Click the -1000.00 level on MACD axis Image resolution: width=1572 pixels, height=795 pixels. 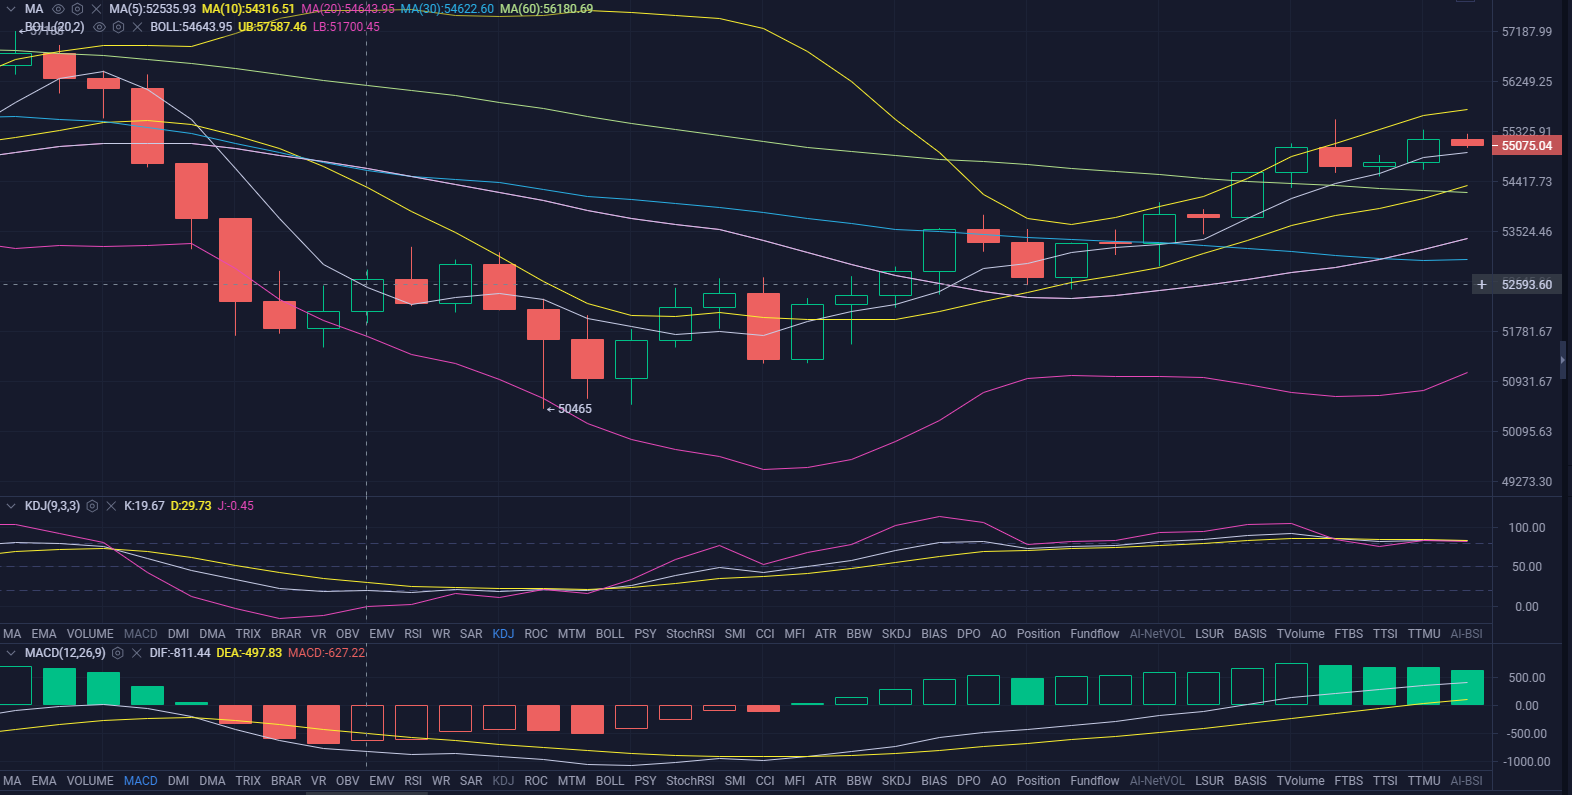1527,762
